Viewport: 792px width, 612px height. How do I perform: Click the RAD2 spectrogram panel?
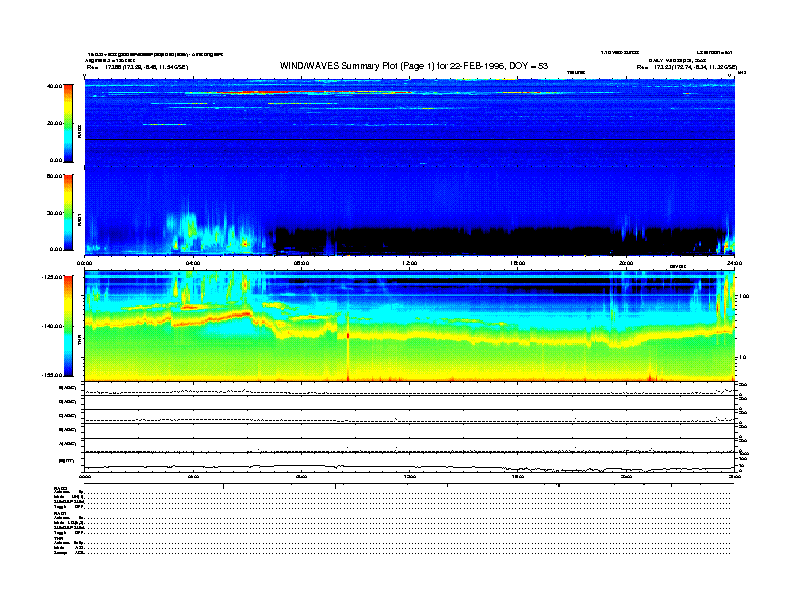click(x=410, y=123)
